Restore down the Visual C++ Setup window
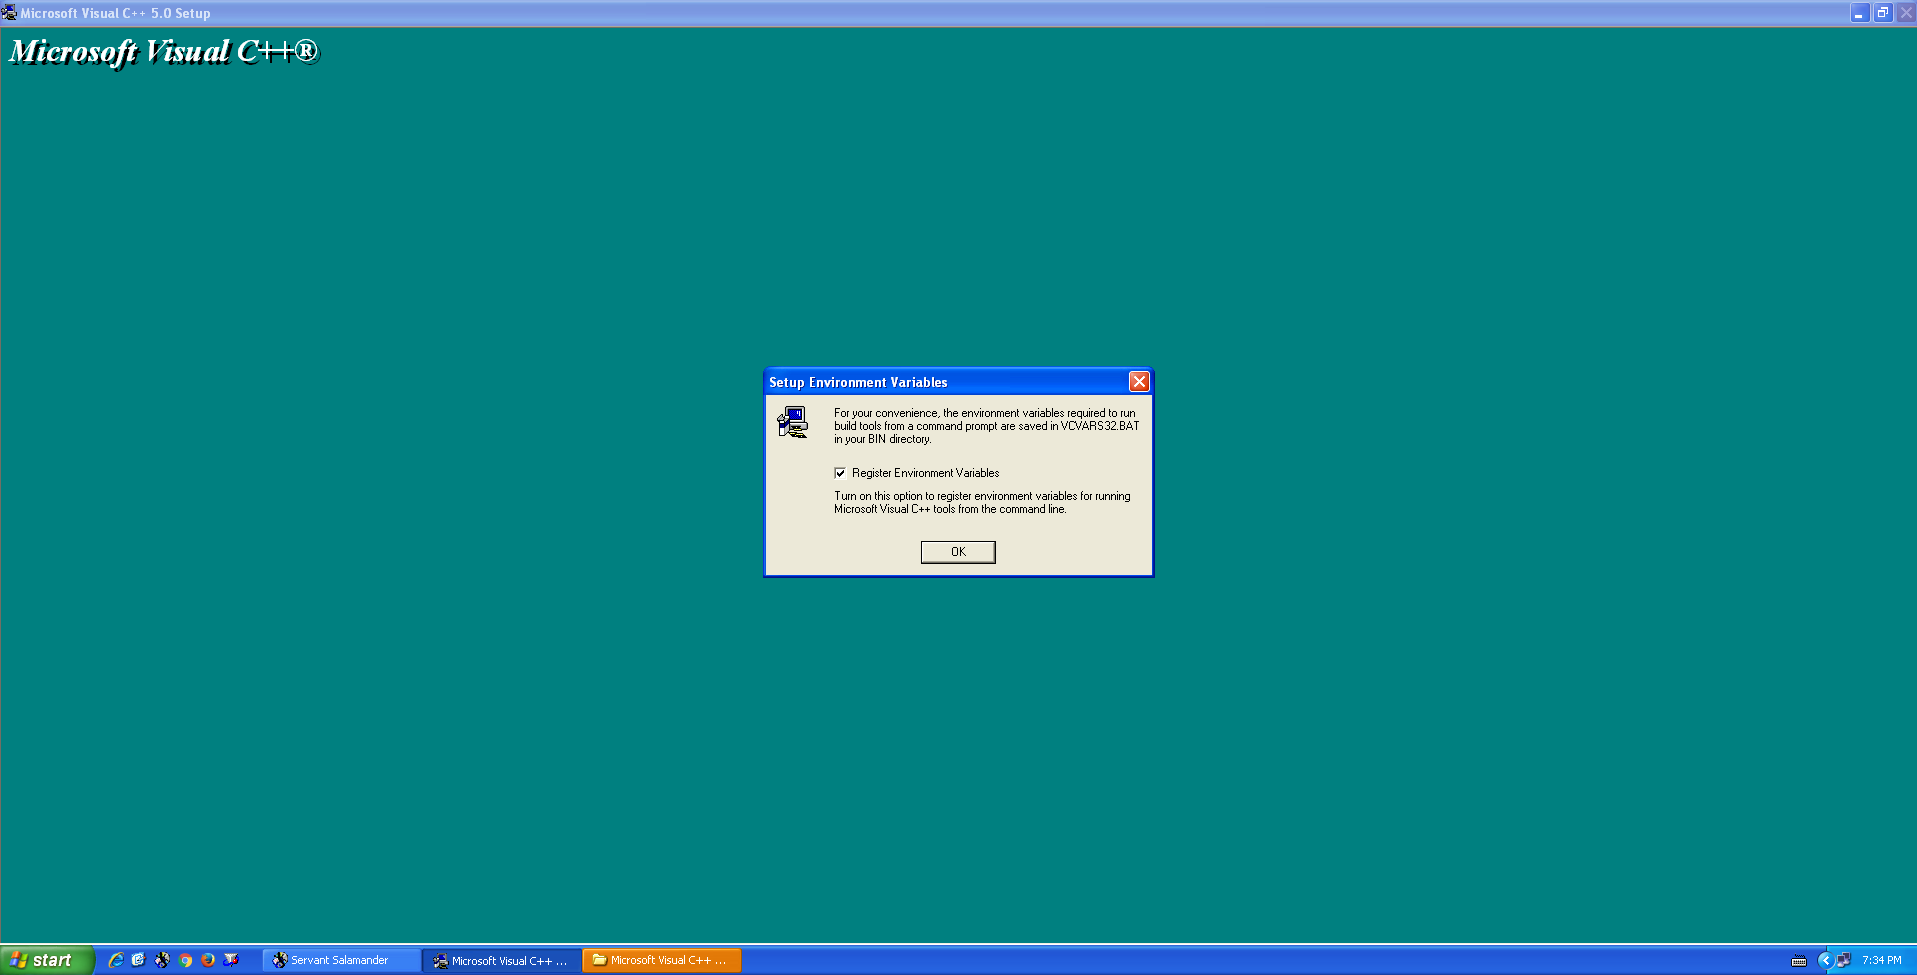 coord(1882,13)
